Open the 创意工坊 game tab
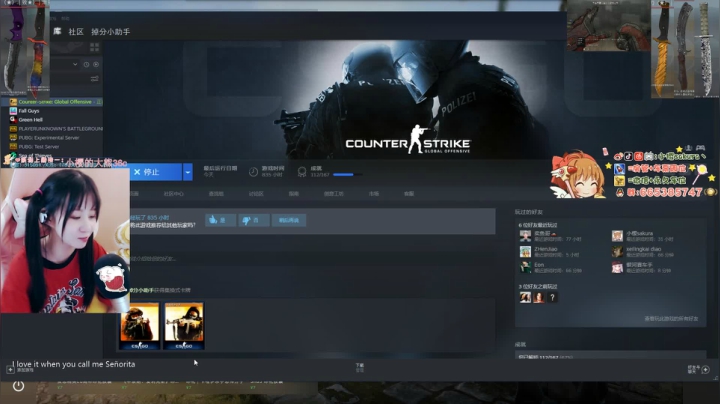This screenshot has width=720, height=404. (334, 194)
